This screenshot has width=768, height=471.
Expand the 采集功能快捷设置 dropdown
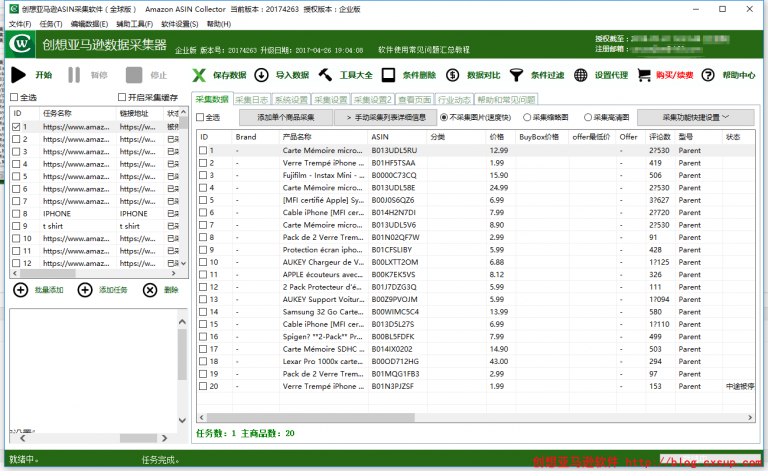(696, 118)
